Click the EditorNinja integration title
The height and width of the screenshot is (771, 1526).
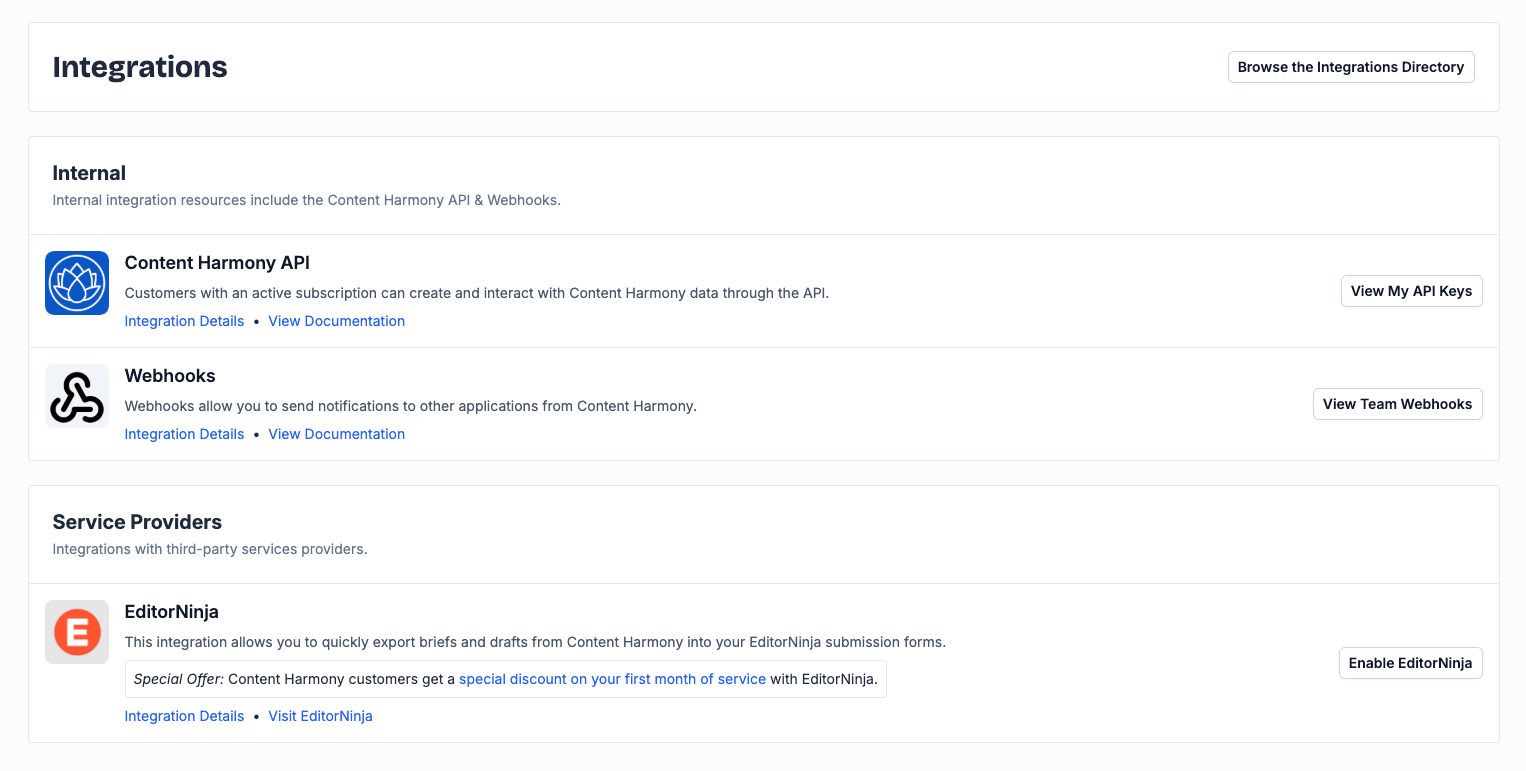click(x=171, y=612)
